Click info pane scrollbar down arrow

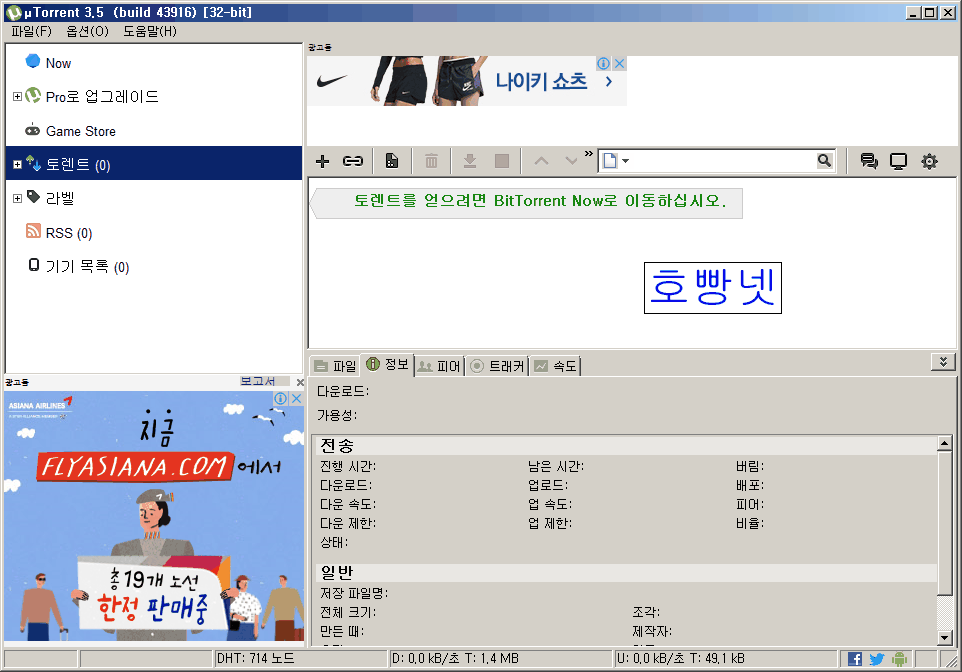click(944, 638)
